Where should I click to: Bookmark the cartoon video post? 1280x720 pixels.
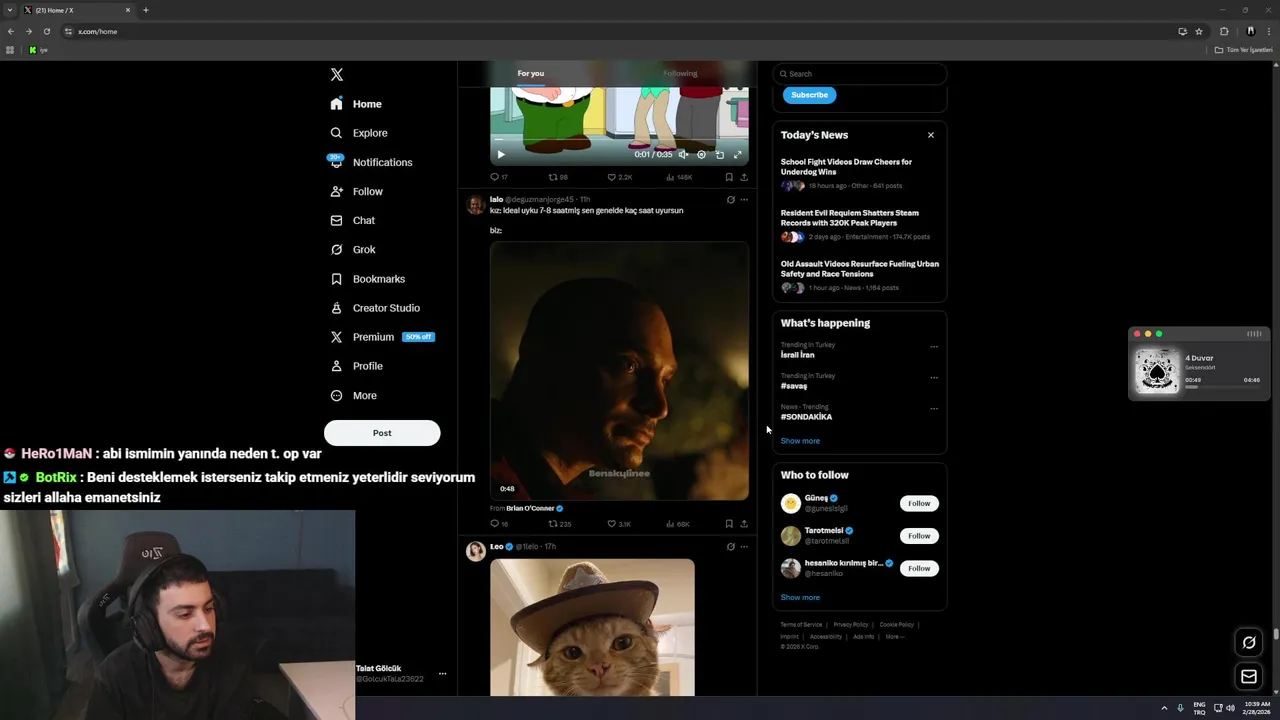tap(729, 177)
